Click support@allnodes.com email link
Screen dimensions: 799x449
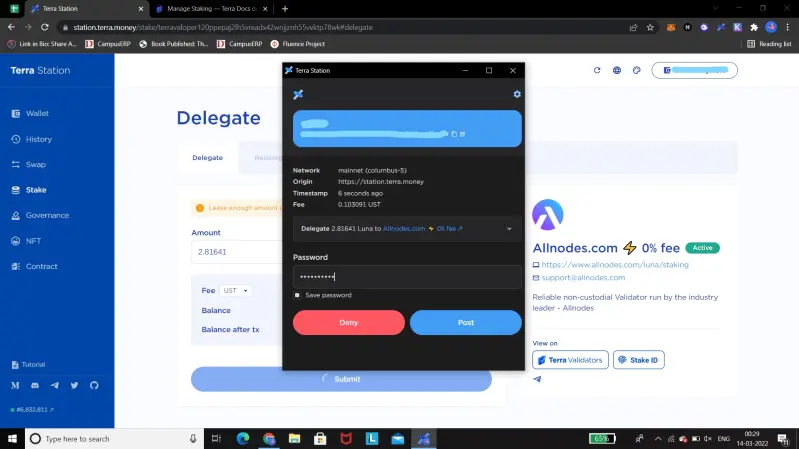click(583, 278)
